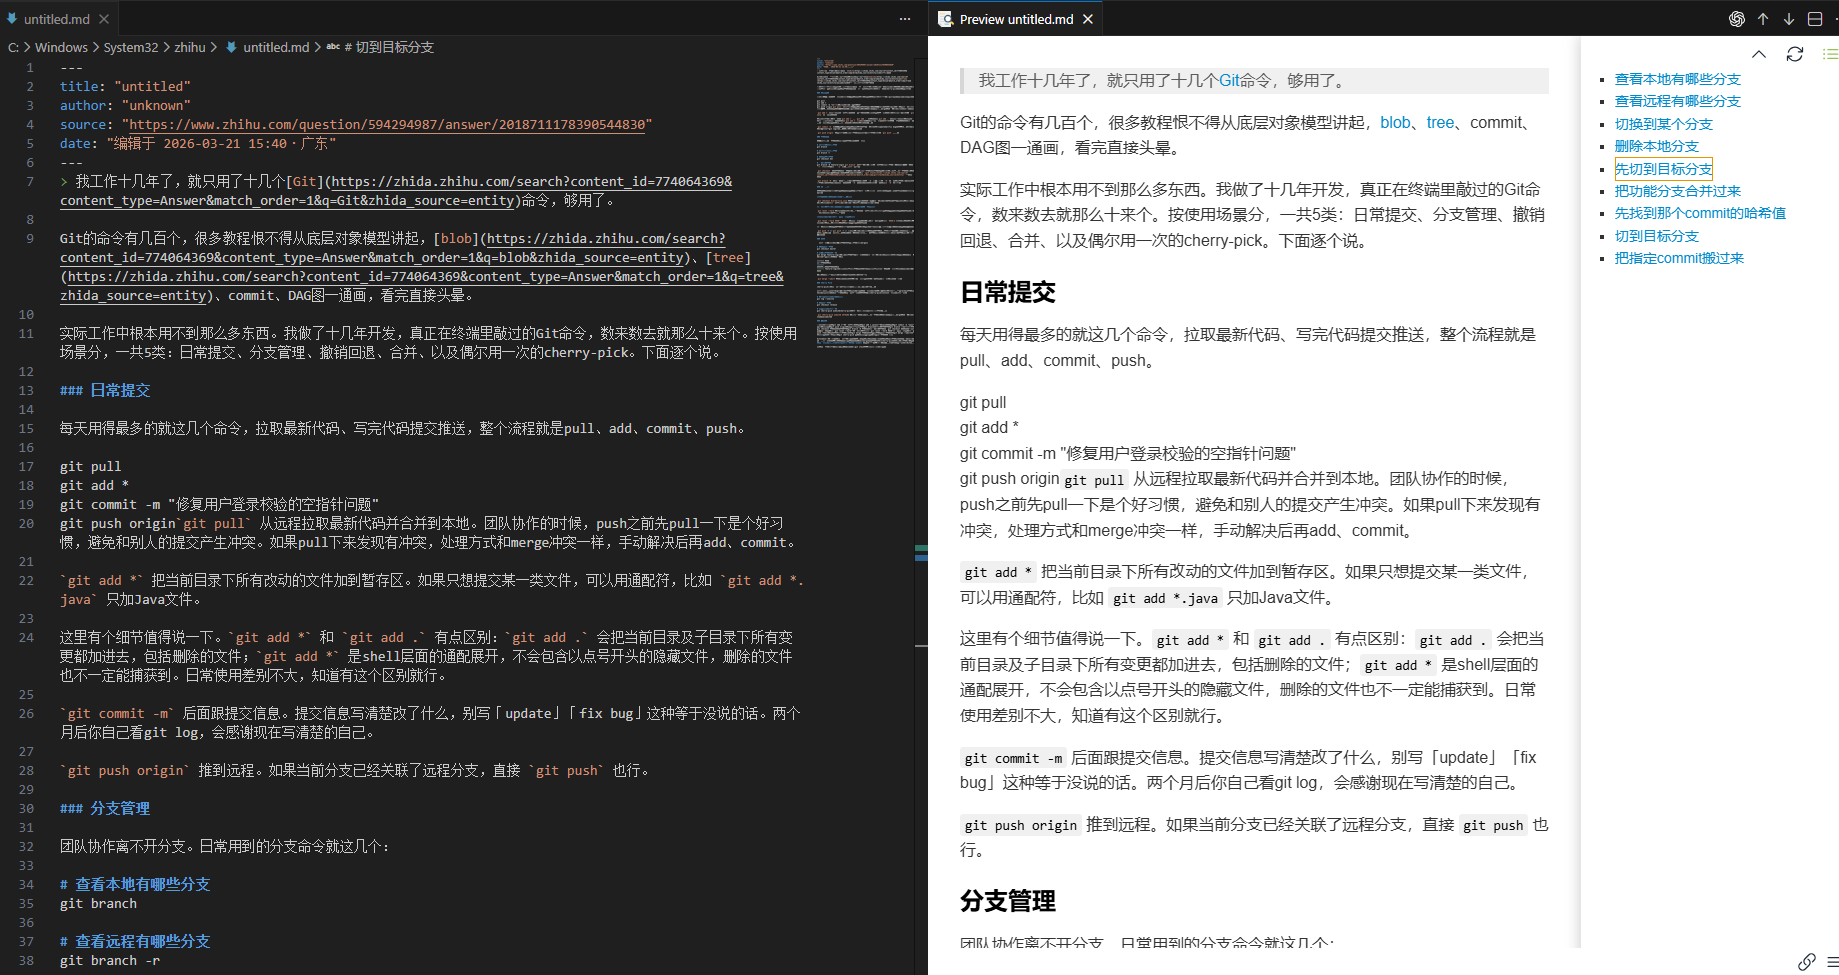Click the upward arrow icon in preview toolbar
1839x975 pixels.
1762,18
